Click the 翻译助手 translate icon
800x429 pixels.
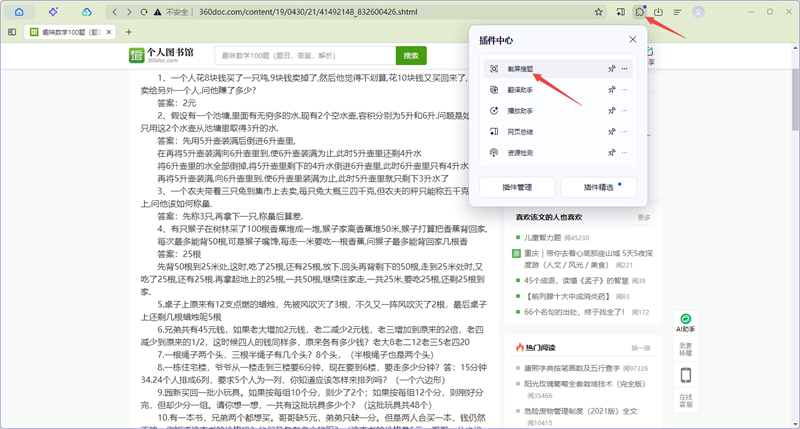[x=494, y=90]
